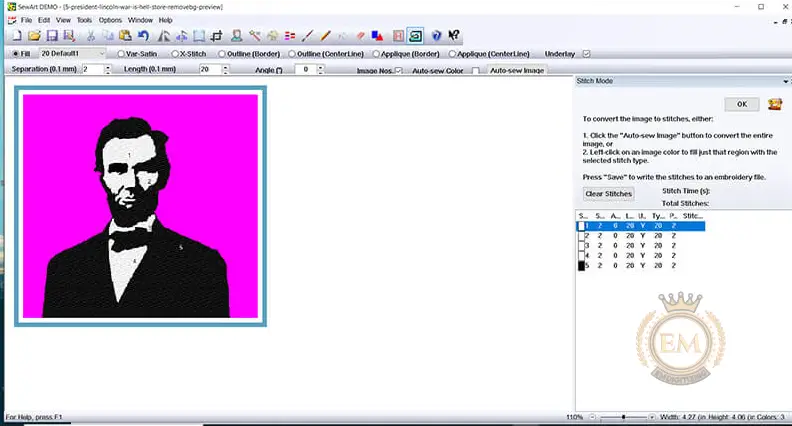Click the color reduction icon
The image size is (792, 426).
click(x=290, y=36)
